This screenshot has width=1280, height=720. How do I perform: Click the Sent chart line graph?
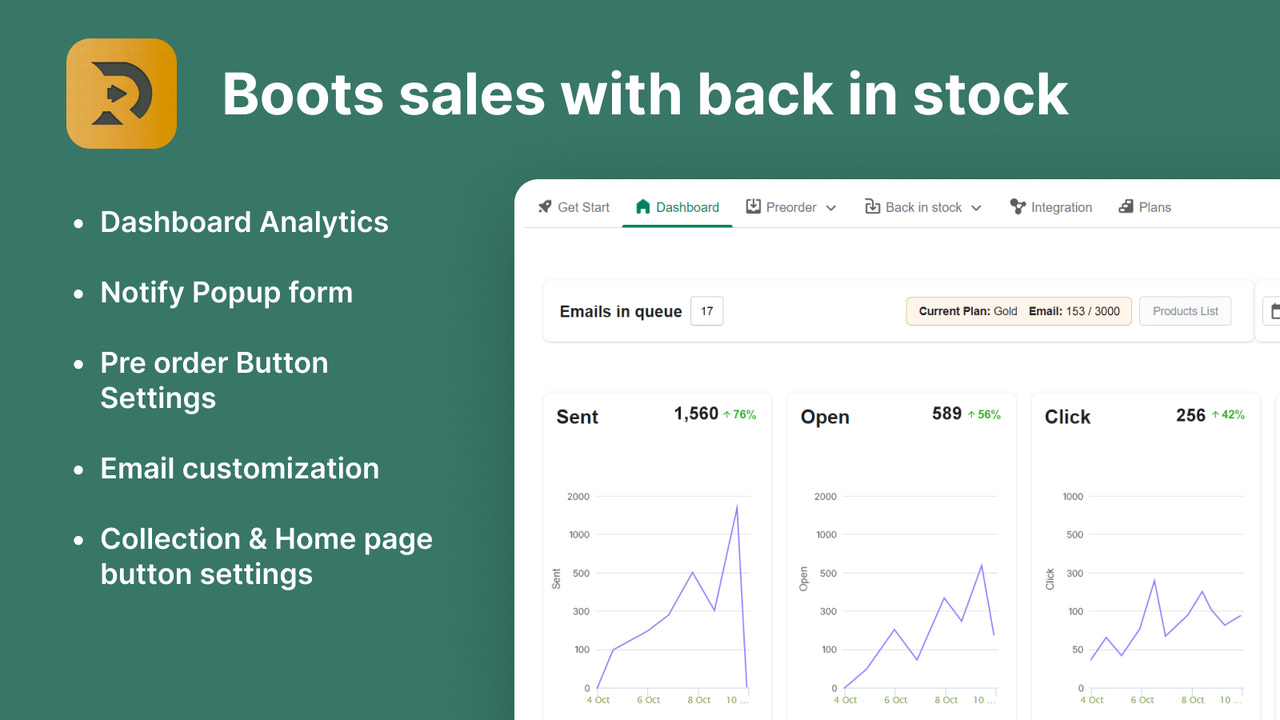(x=672, y=597)
